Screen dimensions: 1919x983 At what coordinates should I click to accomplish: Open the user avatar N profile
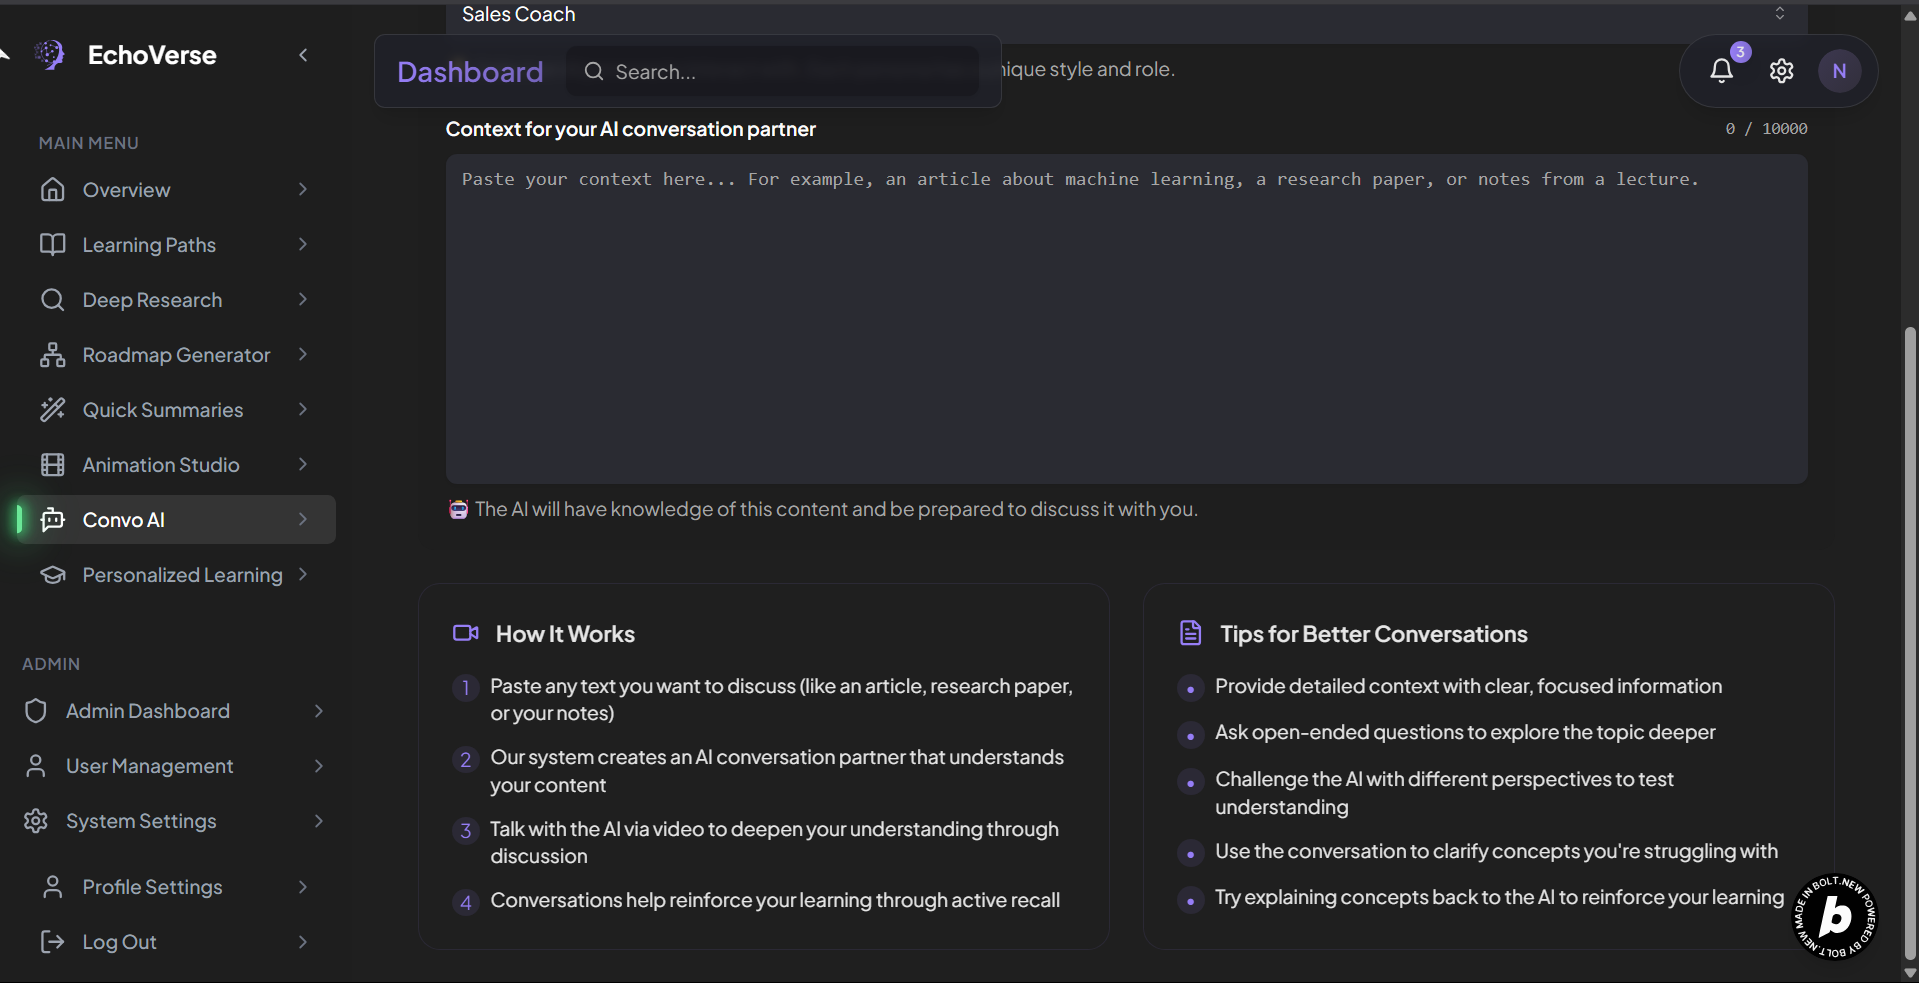pos(1839,71)
